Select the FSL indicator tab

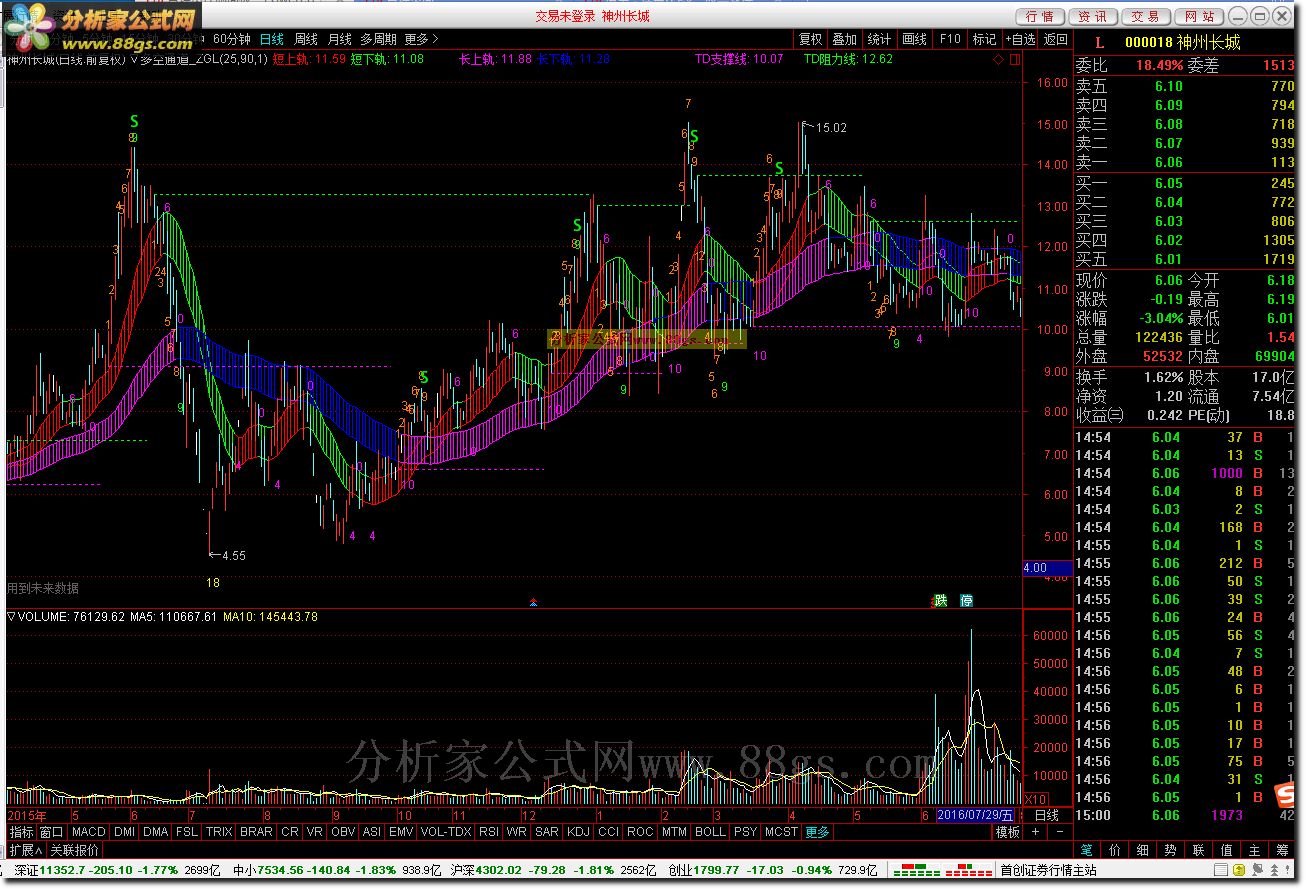187,832
